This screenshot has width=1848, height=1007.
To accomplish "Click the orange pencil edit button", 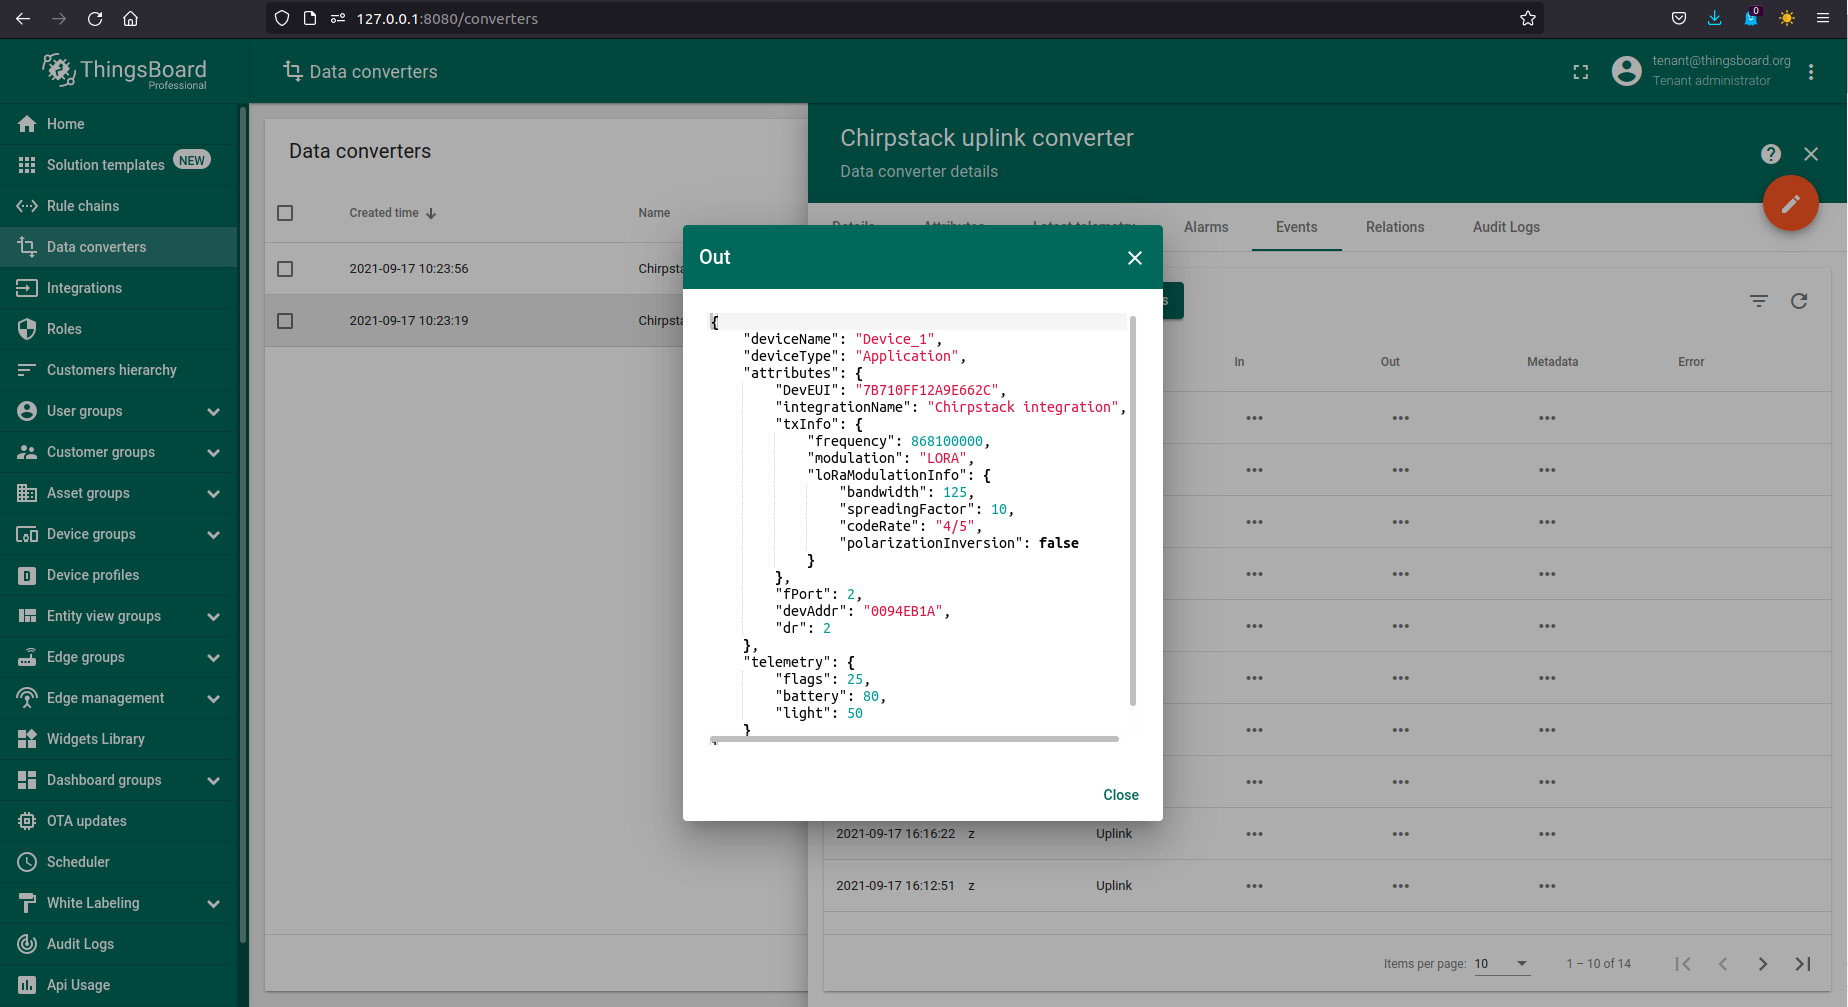I will click(1790, 203).
